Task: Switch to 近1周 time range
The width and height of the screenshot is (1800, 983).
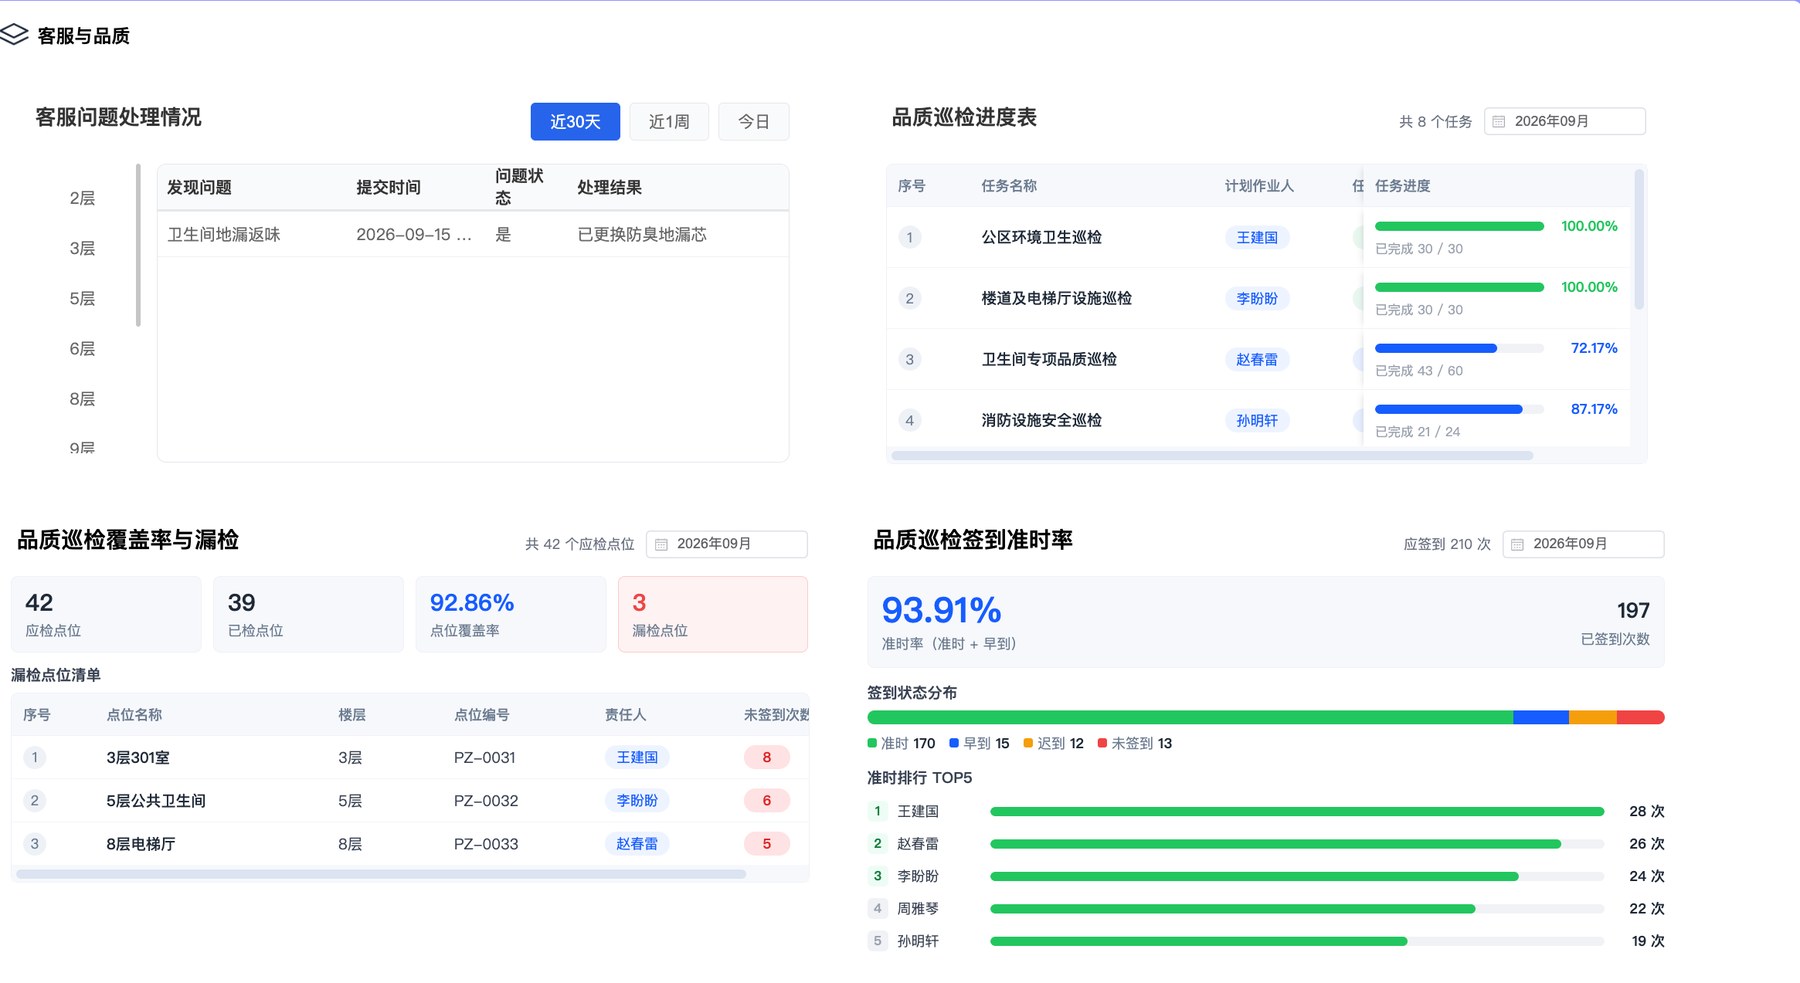Action: 669,122
